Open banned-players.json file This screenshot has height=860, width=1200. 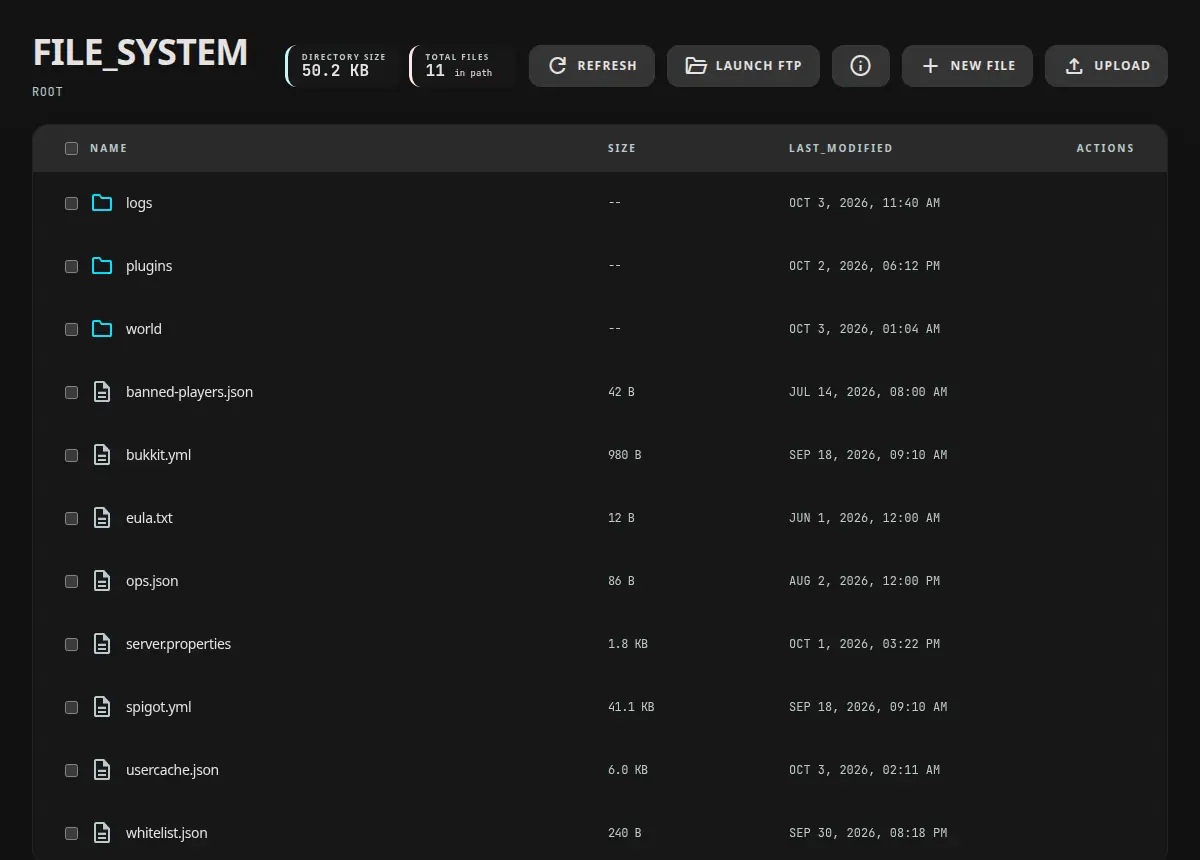189,392
